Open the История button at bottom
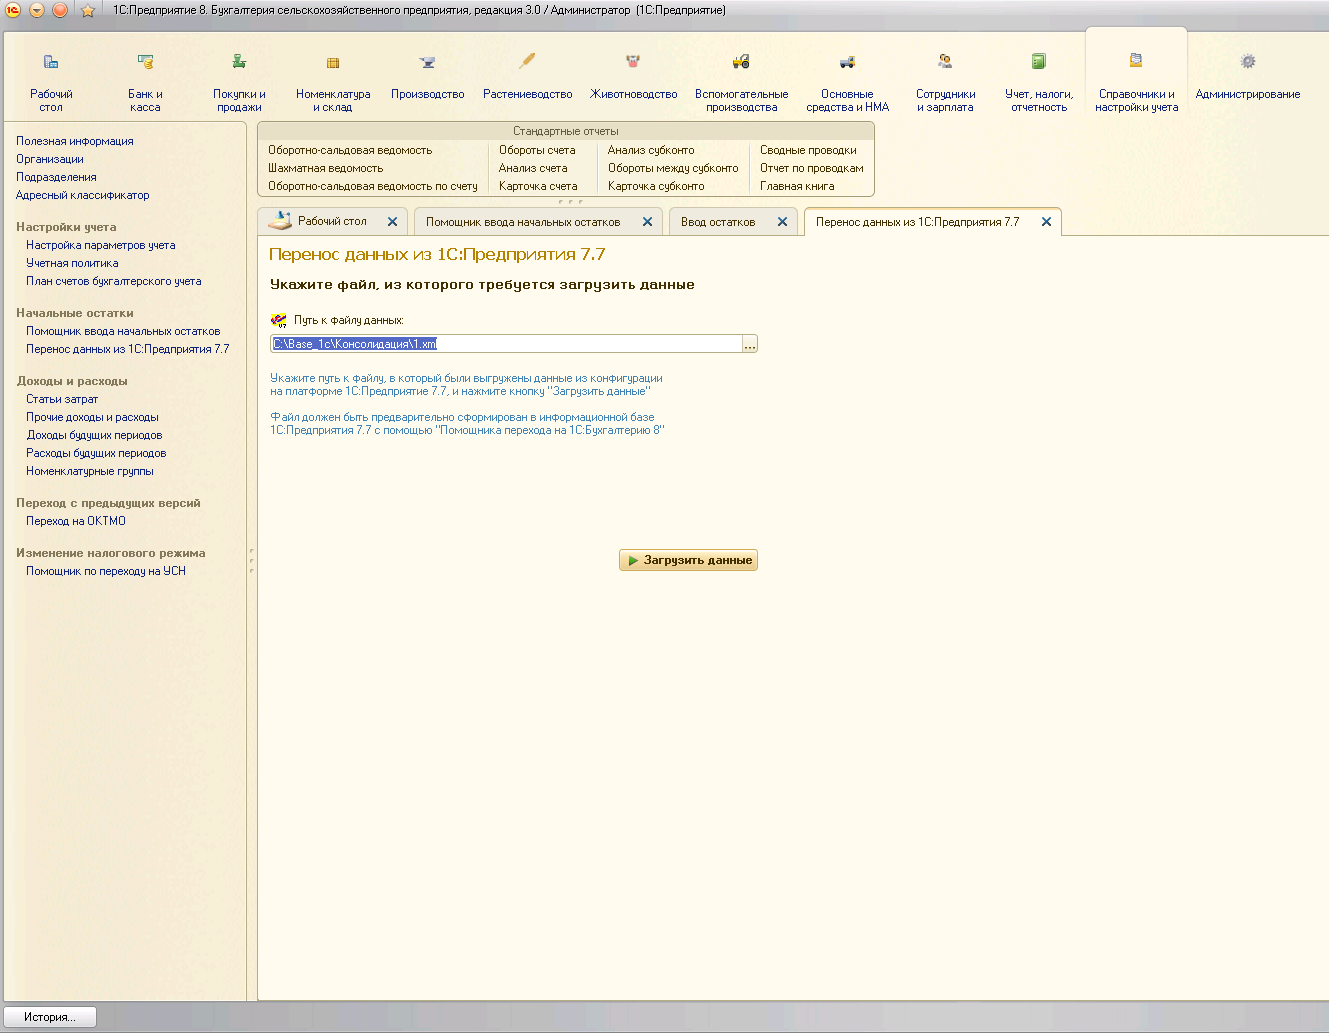 click(50, 1017)
